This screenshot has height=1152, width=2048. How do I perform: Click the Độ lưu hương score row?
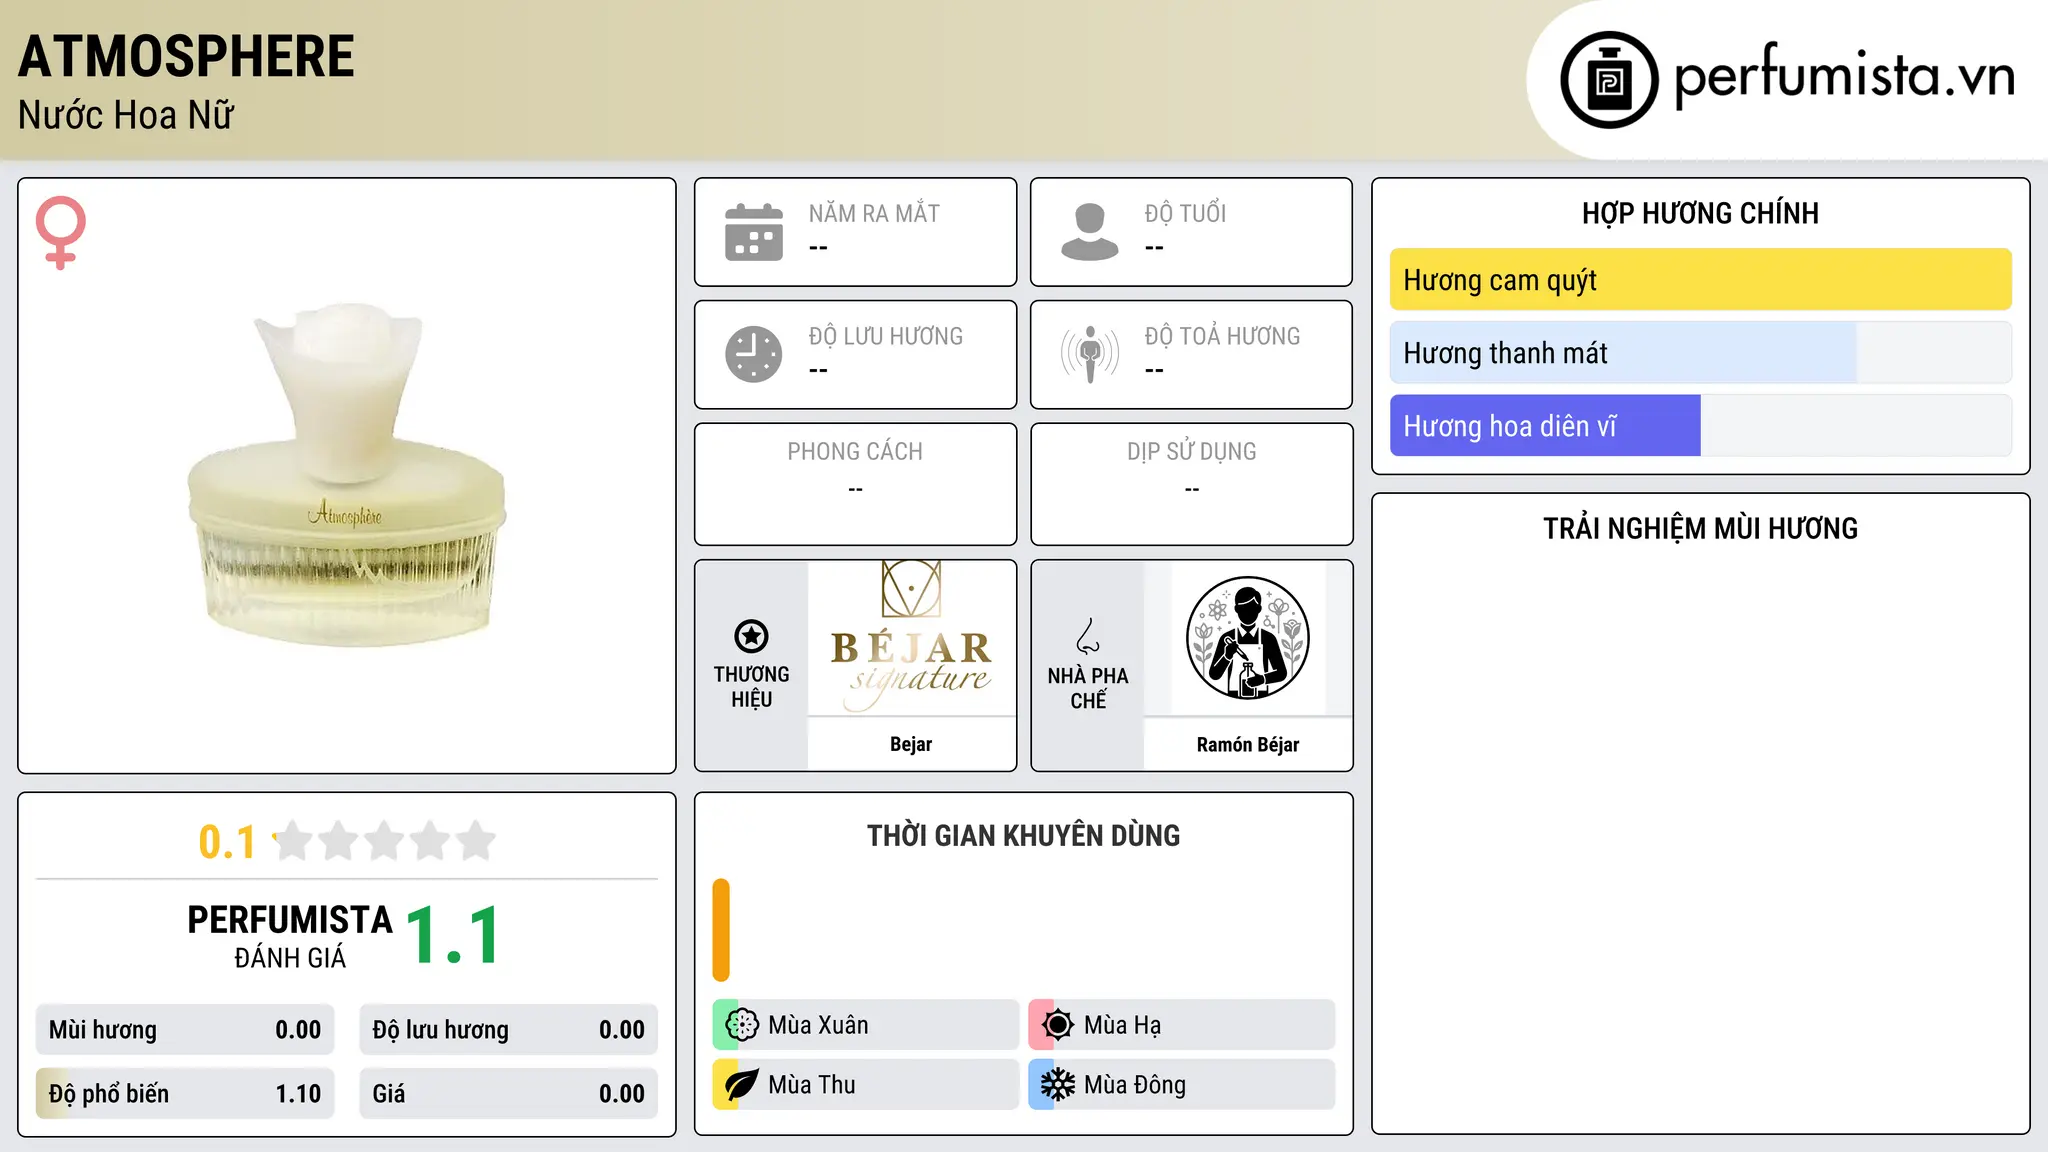point(509,1030)
